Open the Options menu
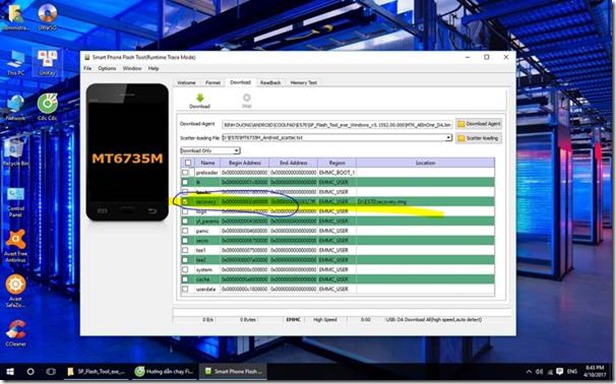616x384 pixels. [x=107, y=68]
